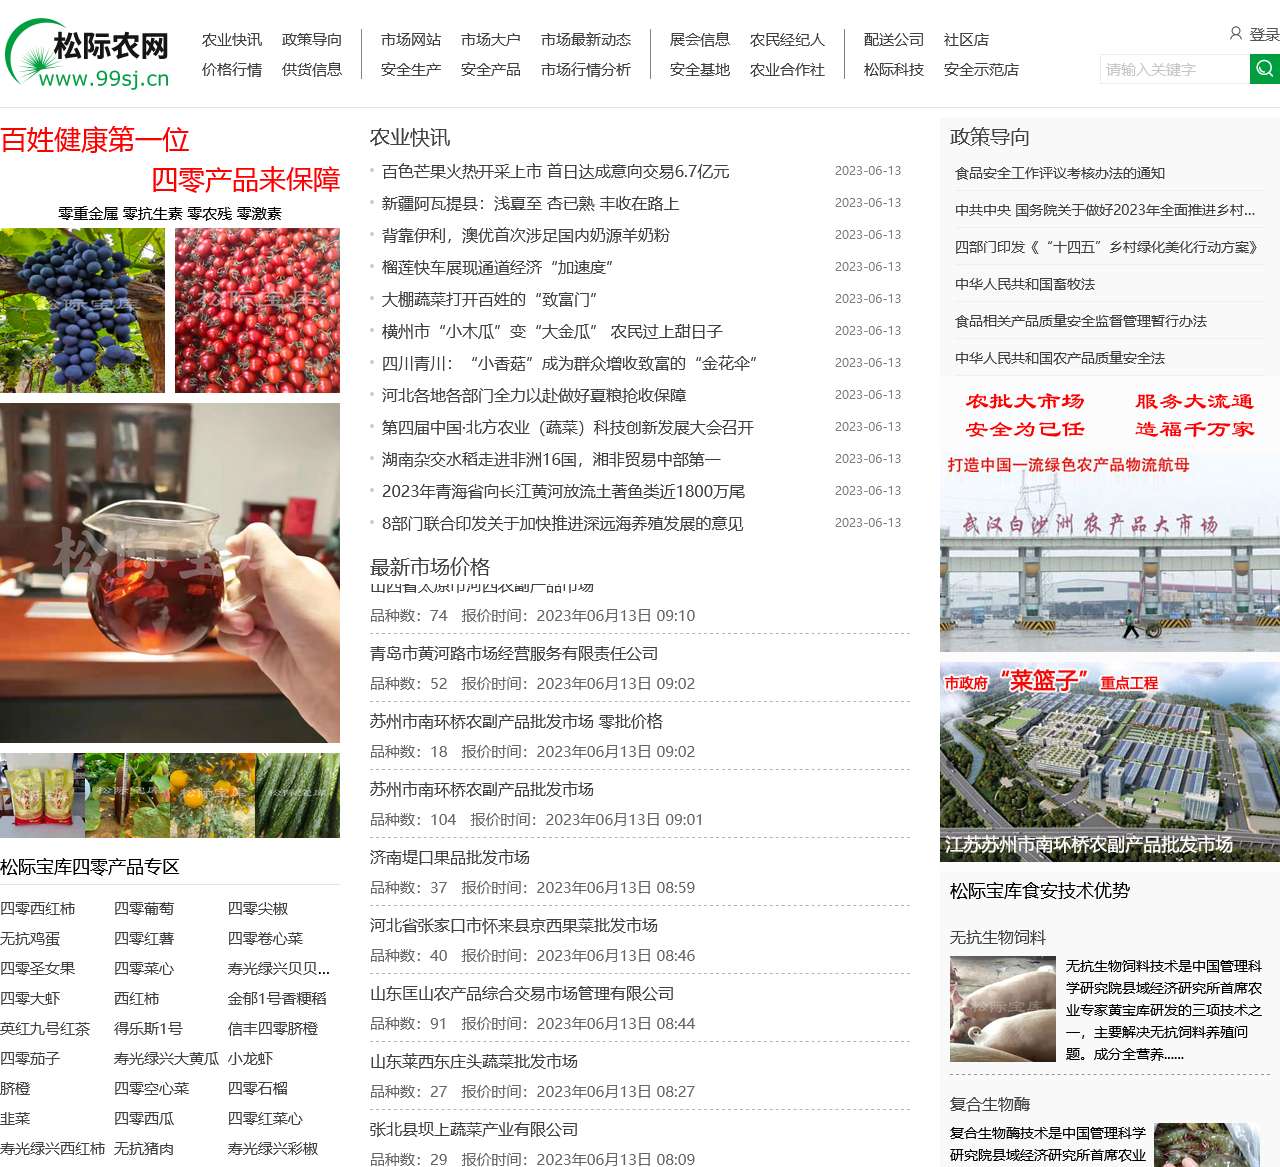Screen dimensions: 1280x1167
Task: Open the 复合生物酶 section heading
Action: click(x=990, y=1104)
